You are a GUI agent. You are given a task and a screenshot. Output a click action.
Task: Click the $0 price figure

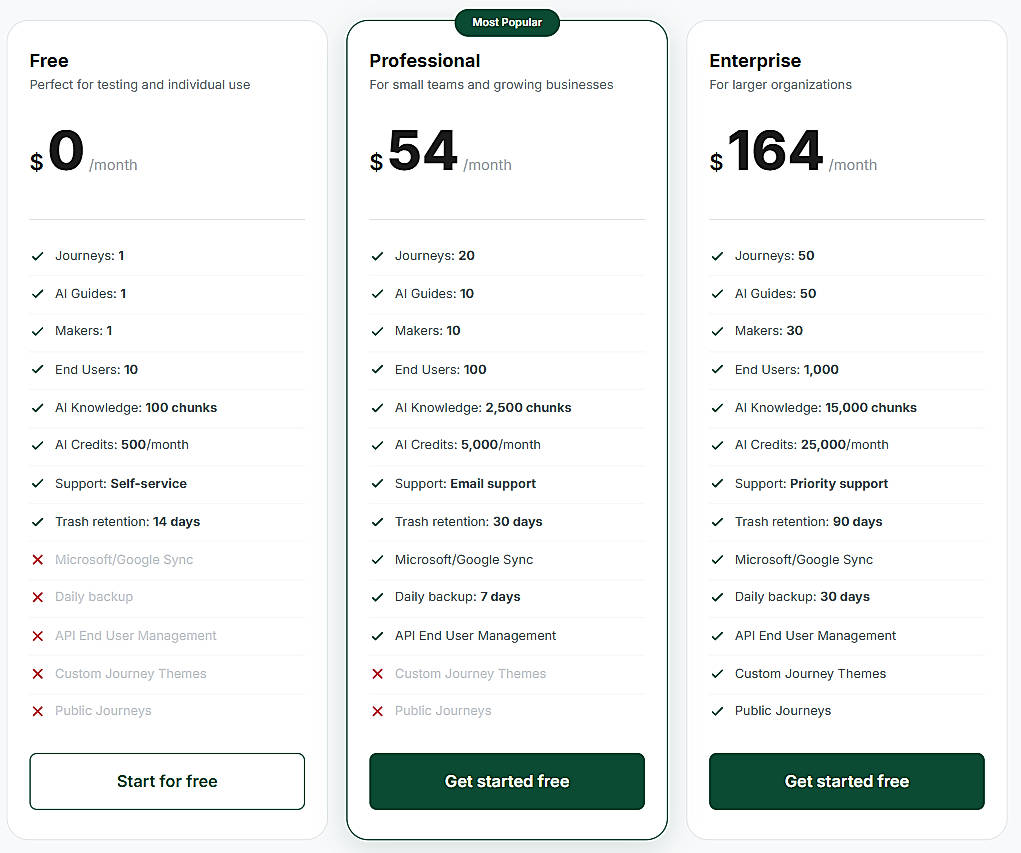(57, 151)
